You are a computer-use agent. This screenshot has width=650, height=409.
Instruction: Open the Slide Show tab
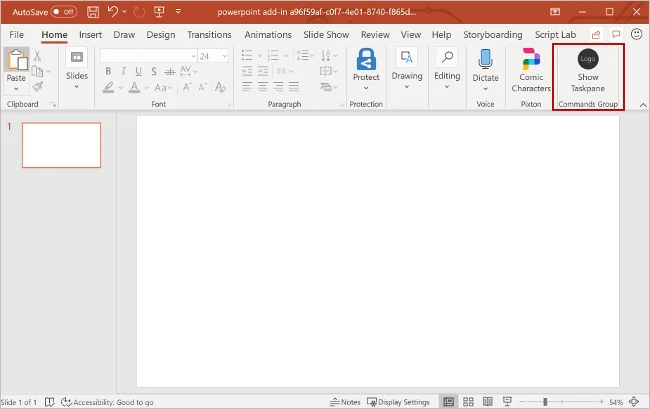pyautogui.click(x=326, y=35)
